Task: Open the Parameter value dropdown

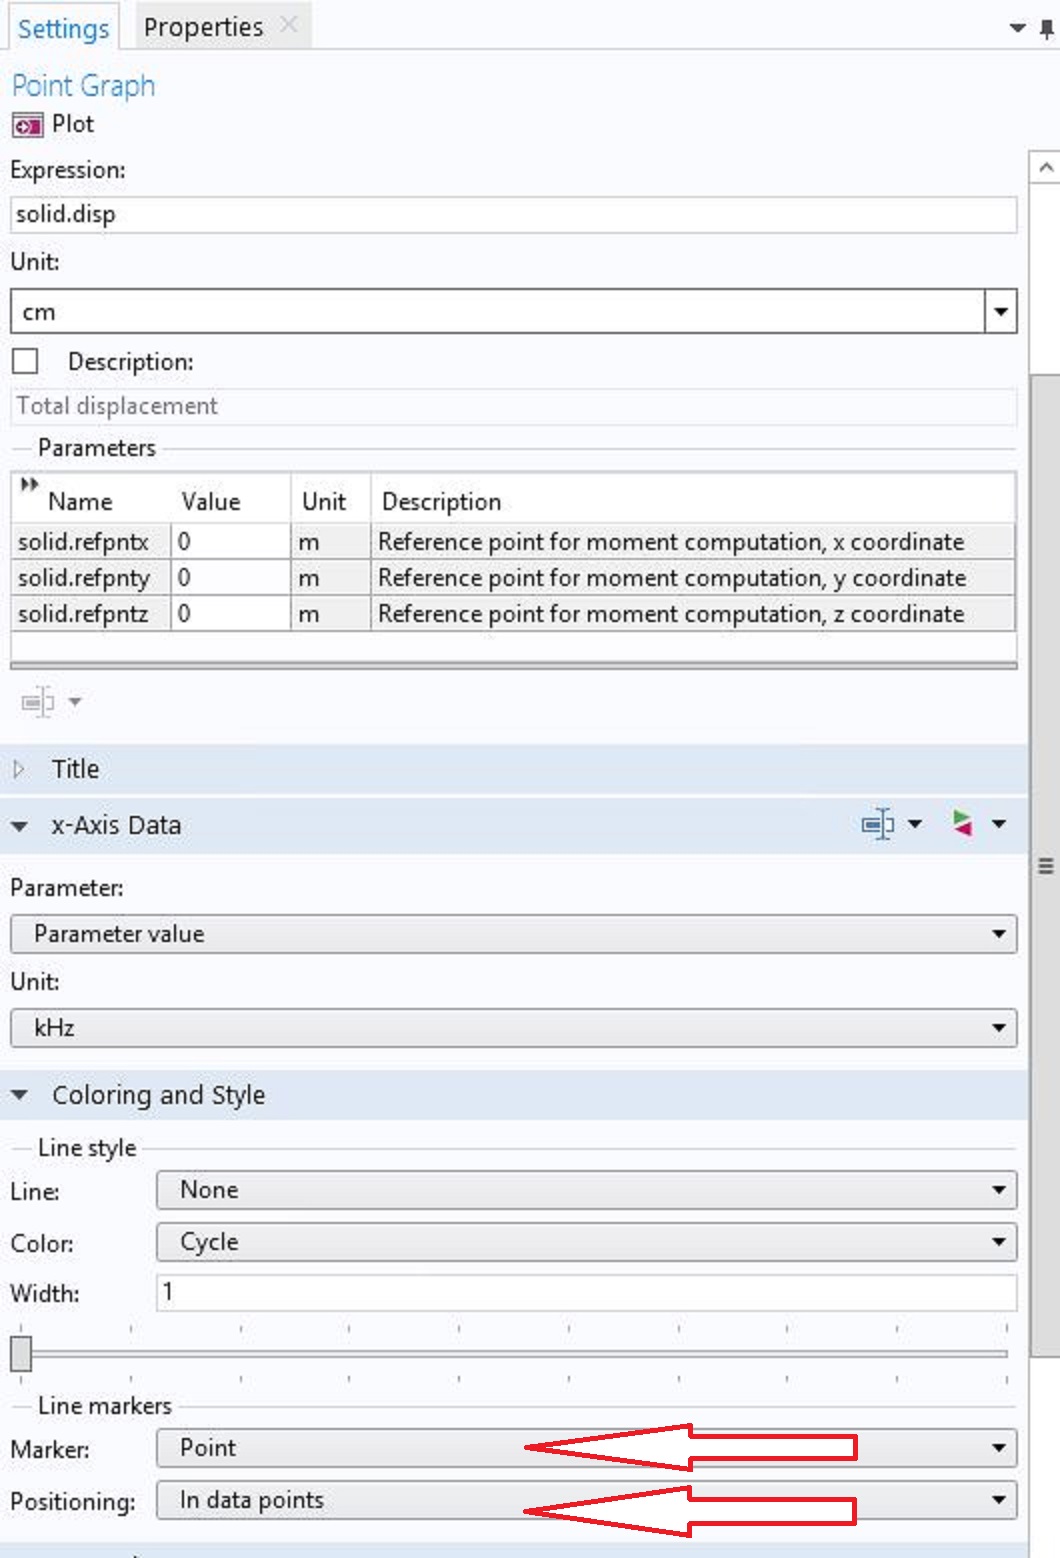Action: (513, 934)
